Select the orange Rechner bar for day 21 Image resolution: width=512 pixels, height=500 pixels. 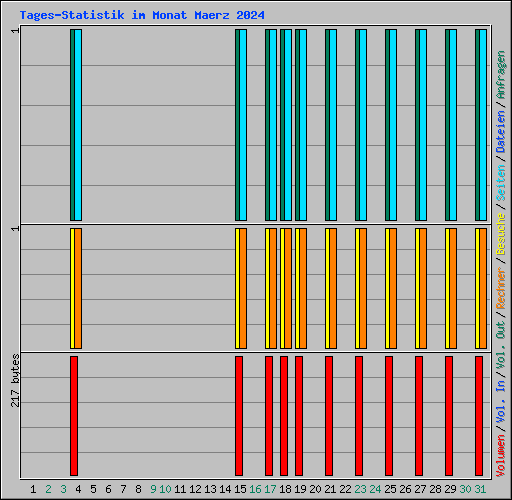click(333, 289)
